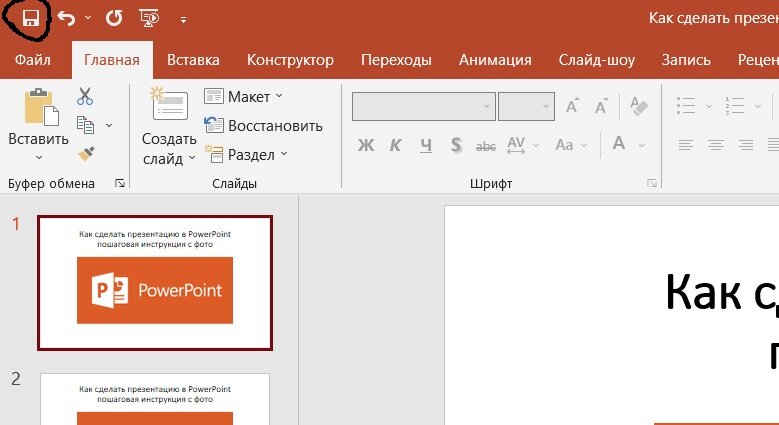The width and height of the screenshot is (779, 425).
Task: Click the Clear Formatting eraser icon
Action: tap(638, 106)
